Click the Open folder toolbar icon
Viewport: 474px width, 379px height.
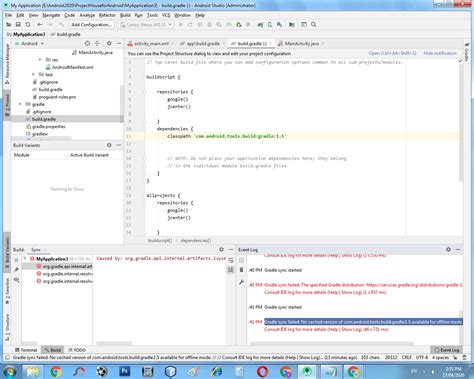[x=8, y=25]
